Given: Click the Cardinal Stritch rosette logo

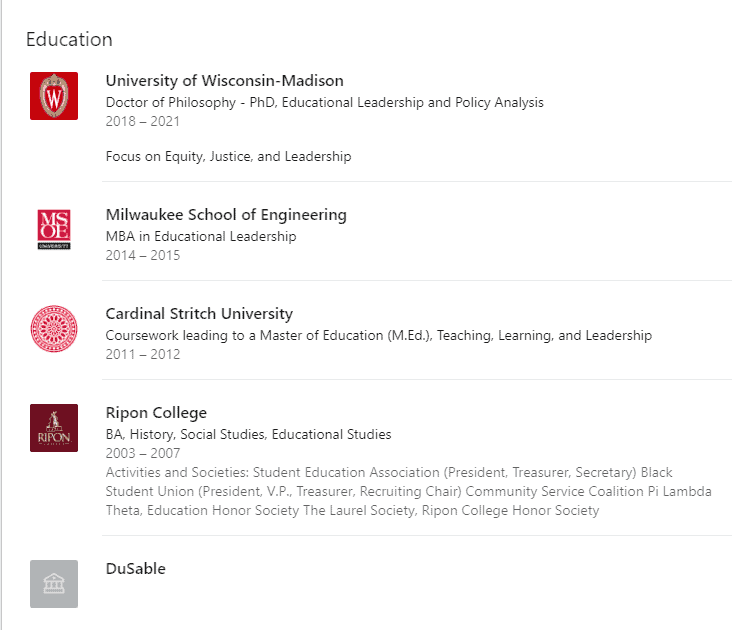Looking at the screenshot, I should pos(54,329).
